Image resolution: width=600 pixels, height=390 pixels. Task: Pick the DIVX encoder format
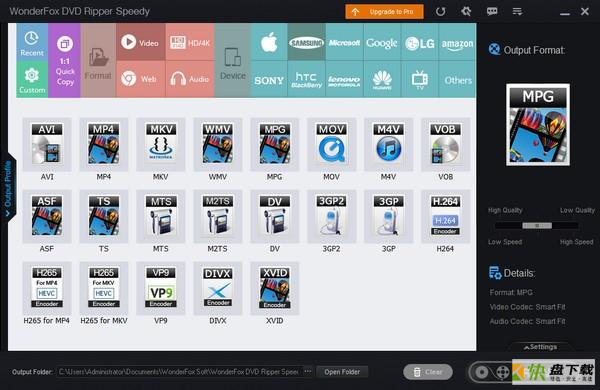click(x=218, y=288)
